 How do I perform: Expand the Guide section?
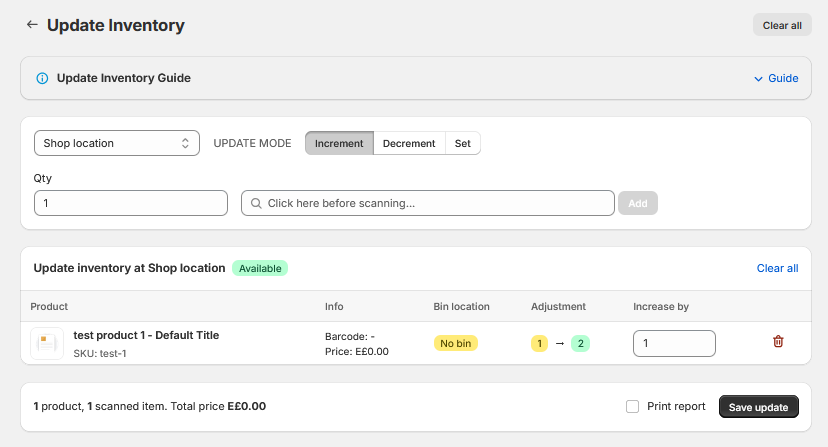click(776, 78)
